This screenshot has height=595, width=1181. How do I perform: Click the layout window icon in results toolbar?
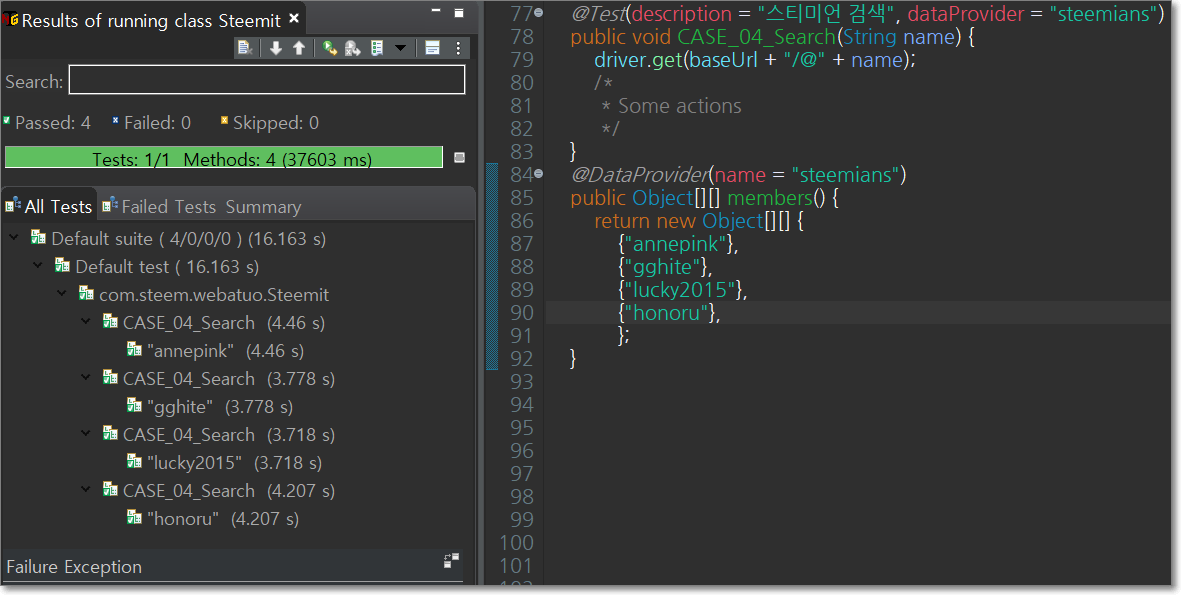point(432,48)
